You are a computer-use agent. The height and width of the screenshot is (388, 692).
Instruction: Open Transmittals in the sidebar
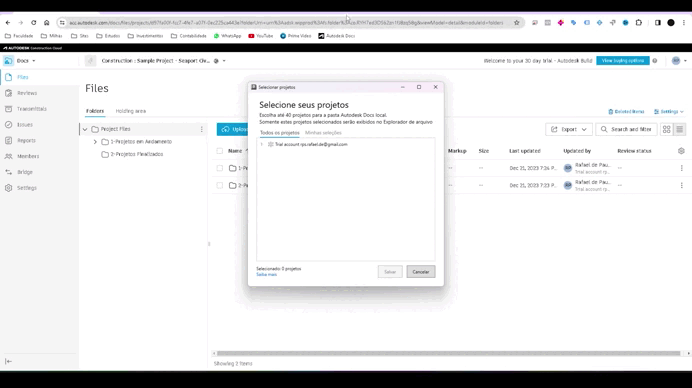pos(31,109)
